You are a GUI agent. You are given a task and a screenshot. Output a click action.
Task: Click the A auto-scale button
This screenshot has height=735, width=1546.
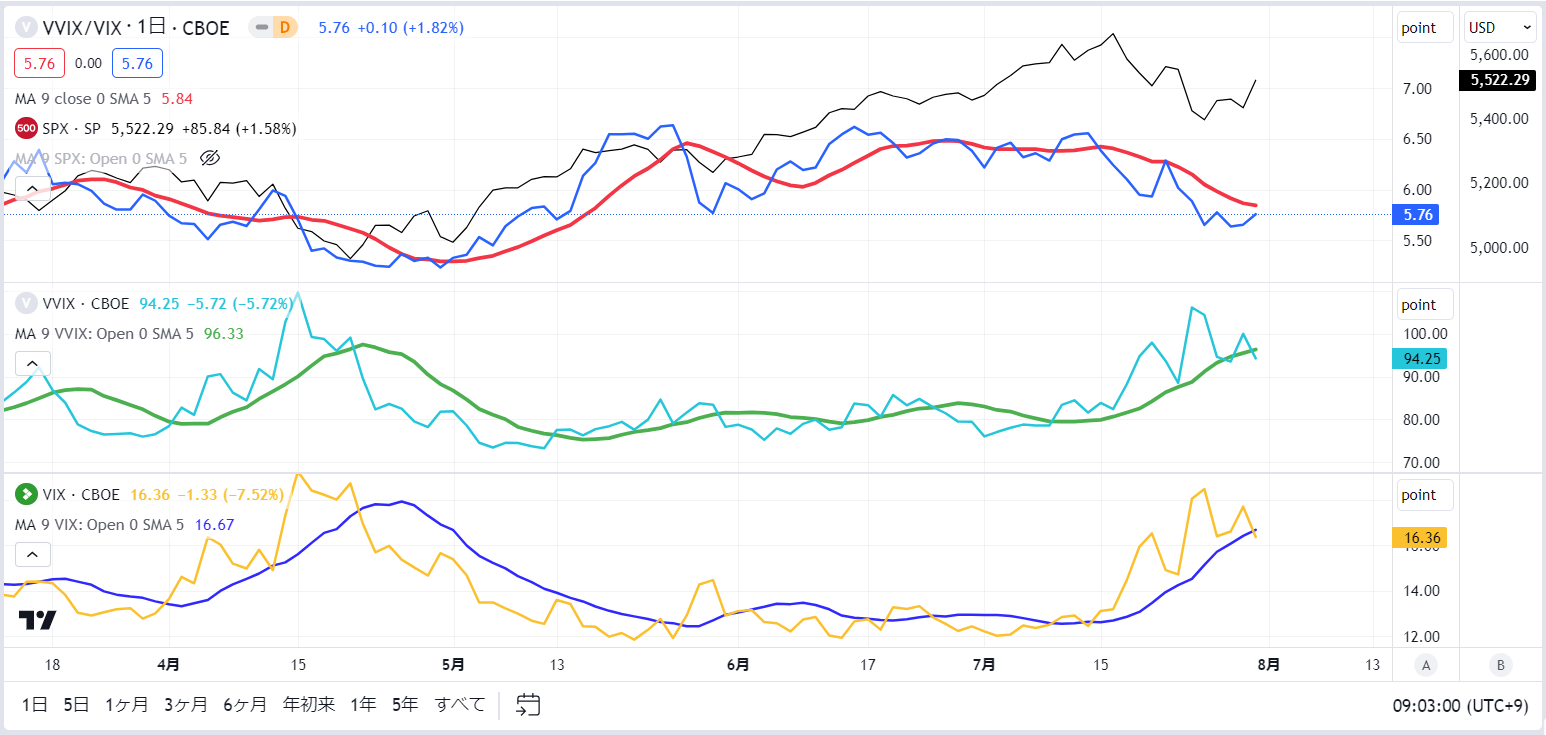point(1425,665)
